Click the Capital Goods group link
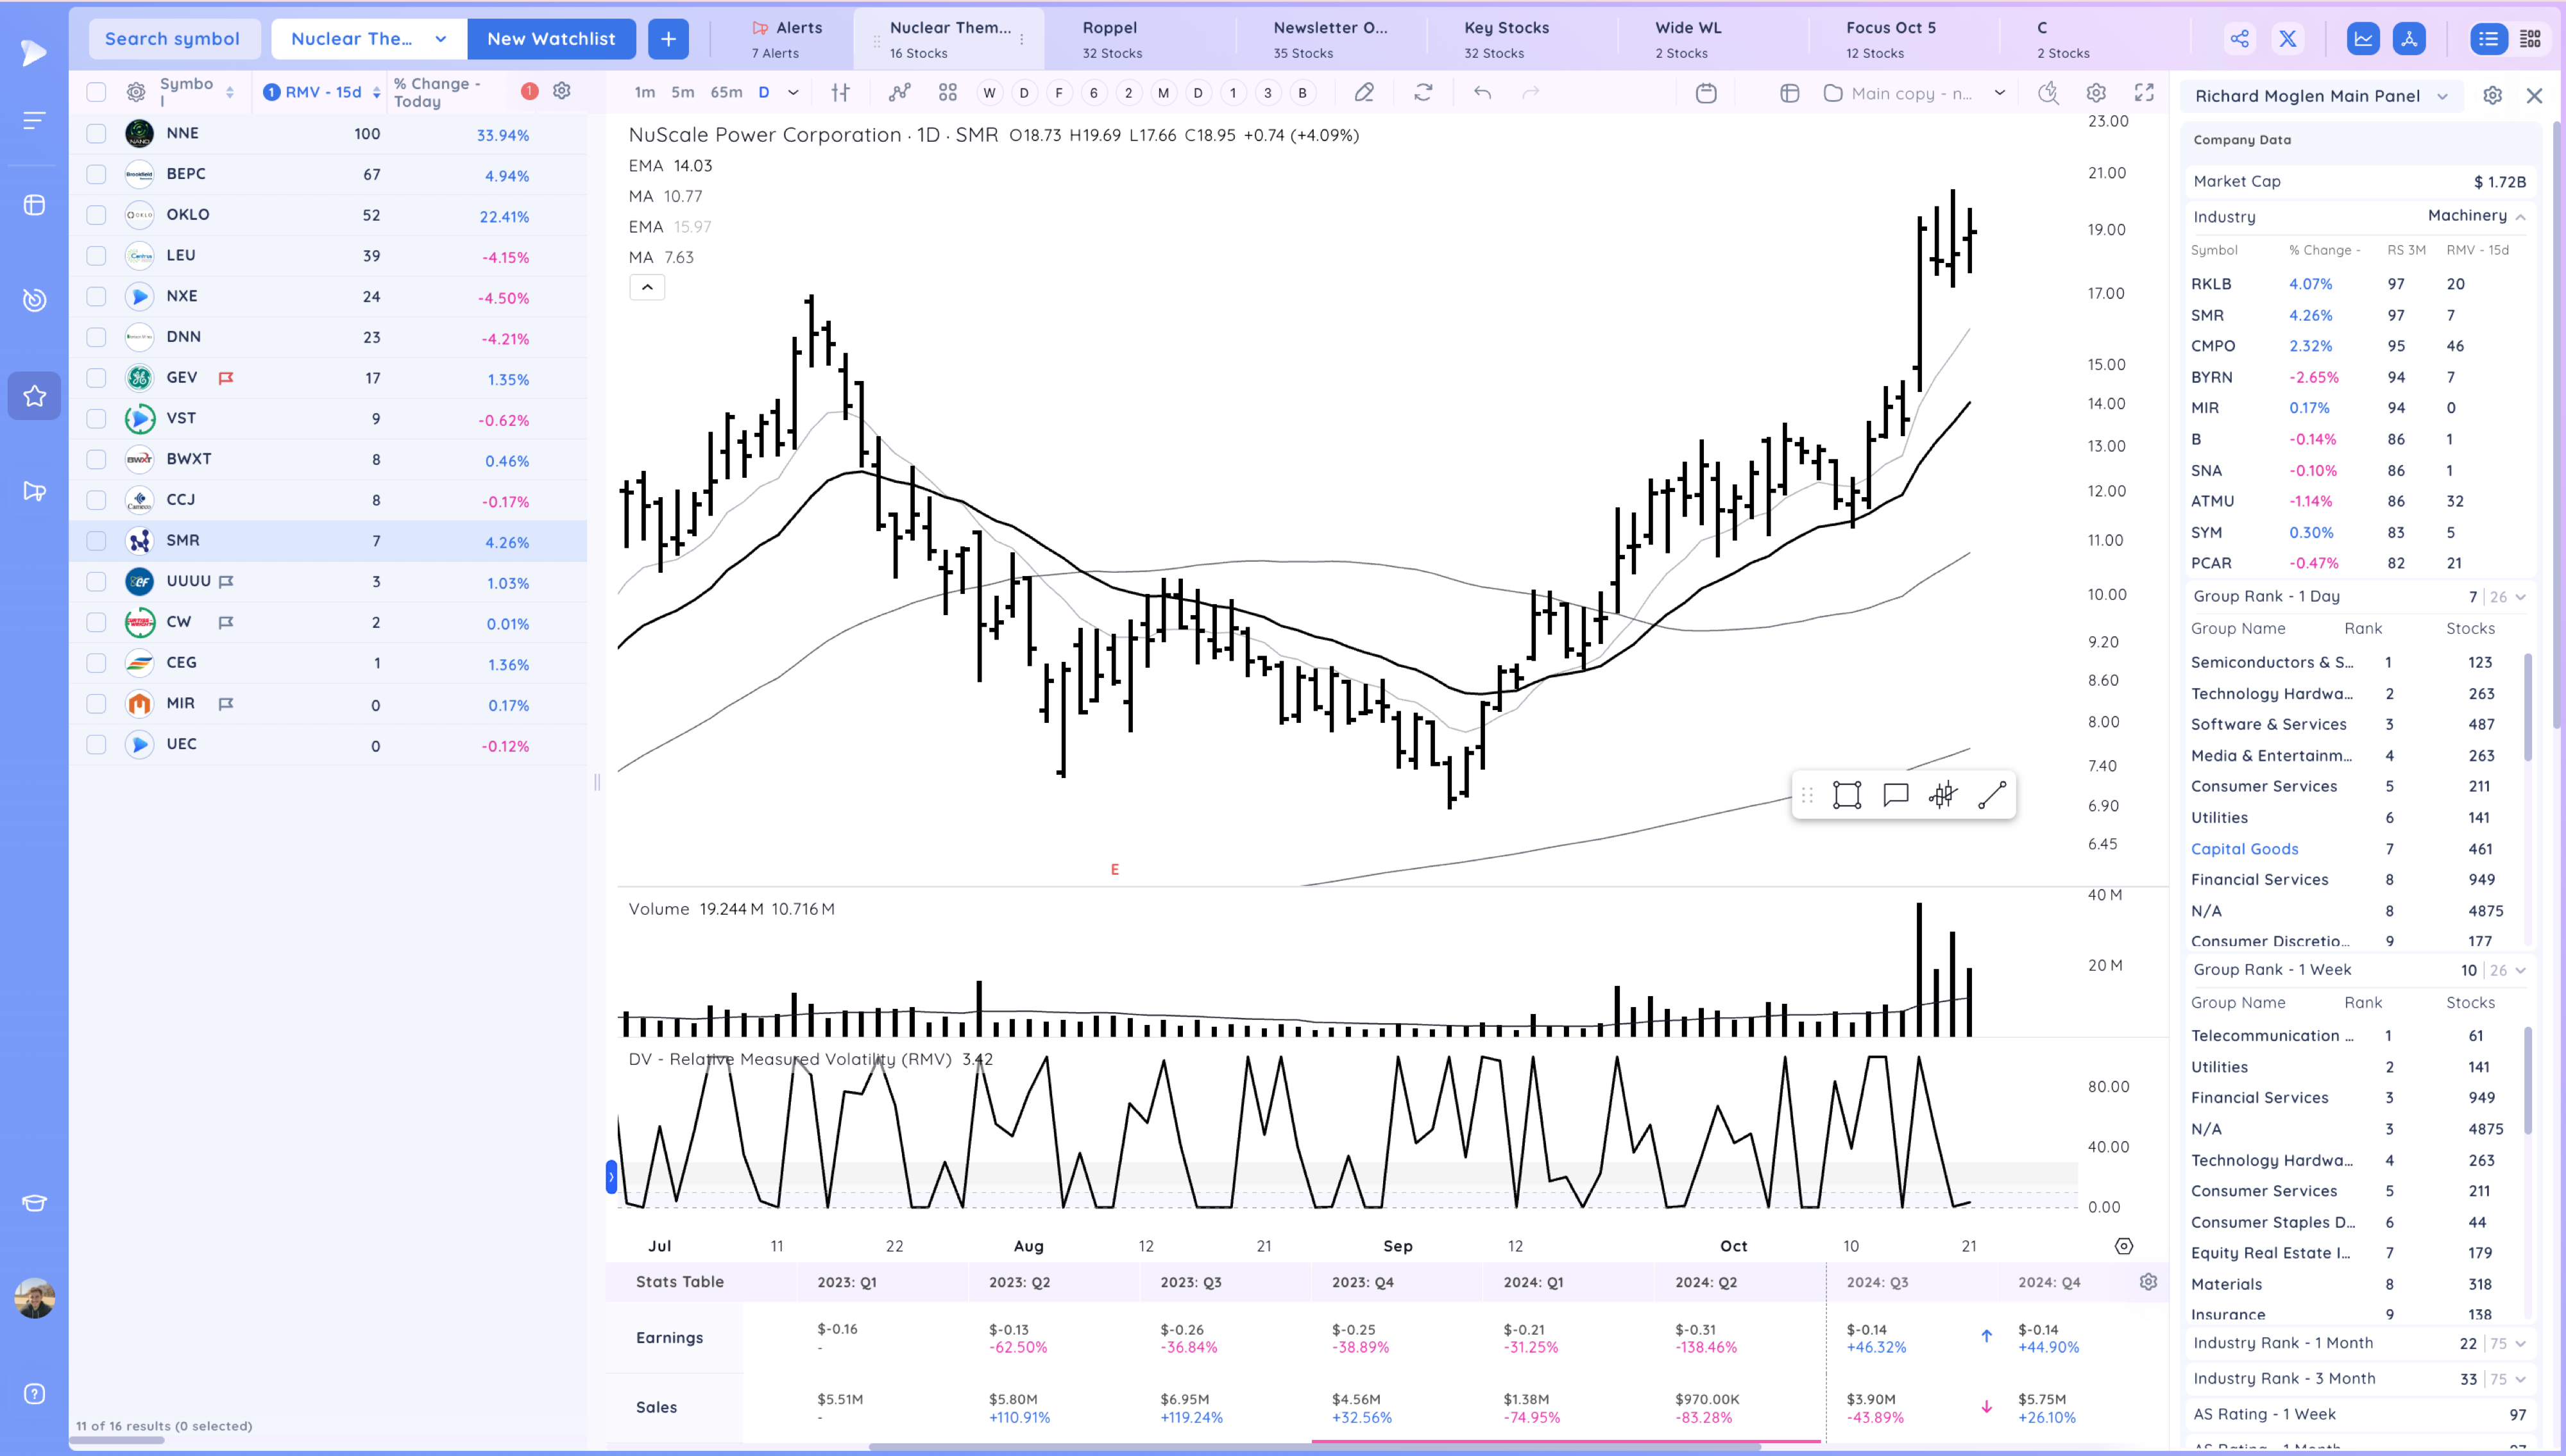The image size is (2566, 1456). pyautogui.click(x=2244, y=849)
